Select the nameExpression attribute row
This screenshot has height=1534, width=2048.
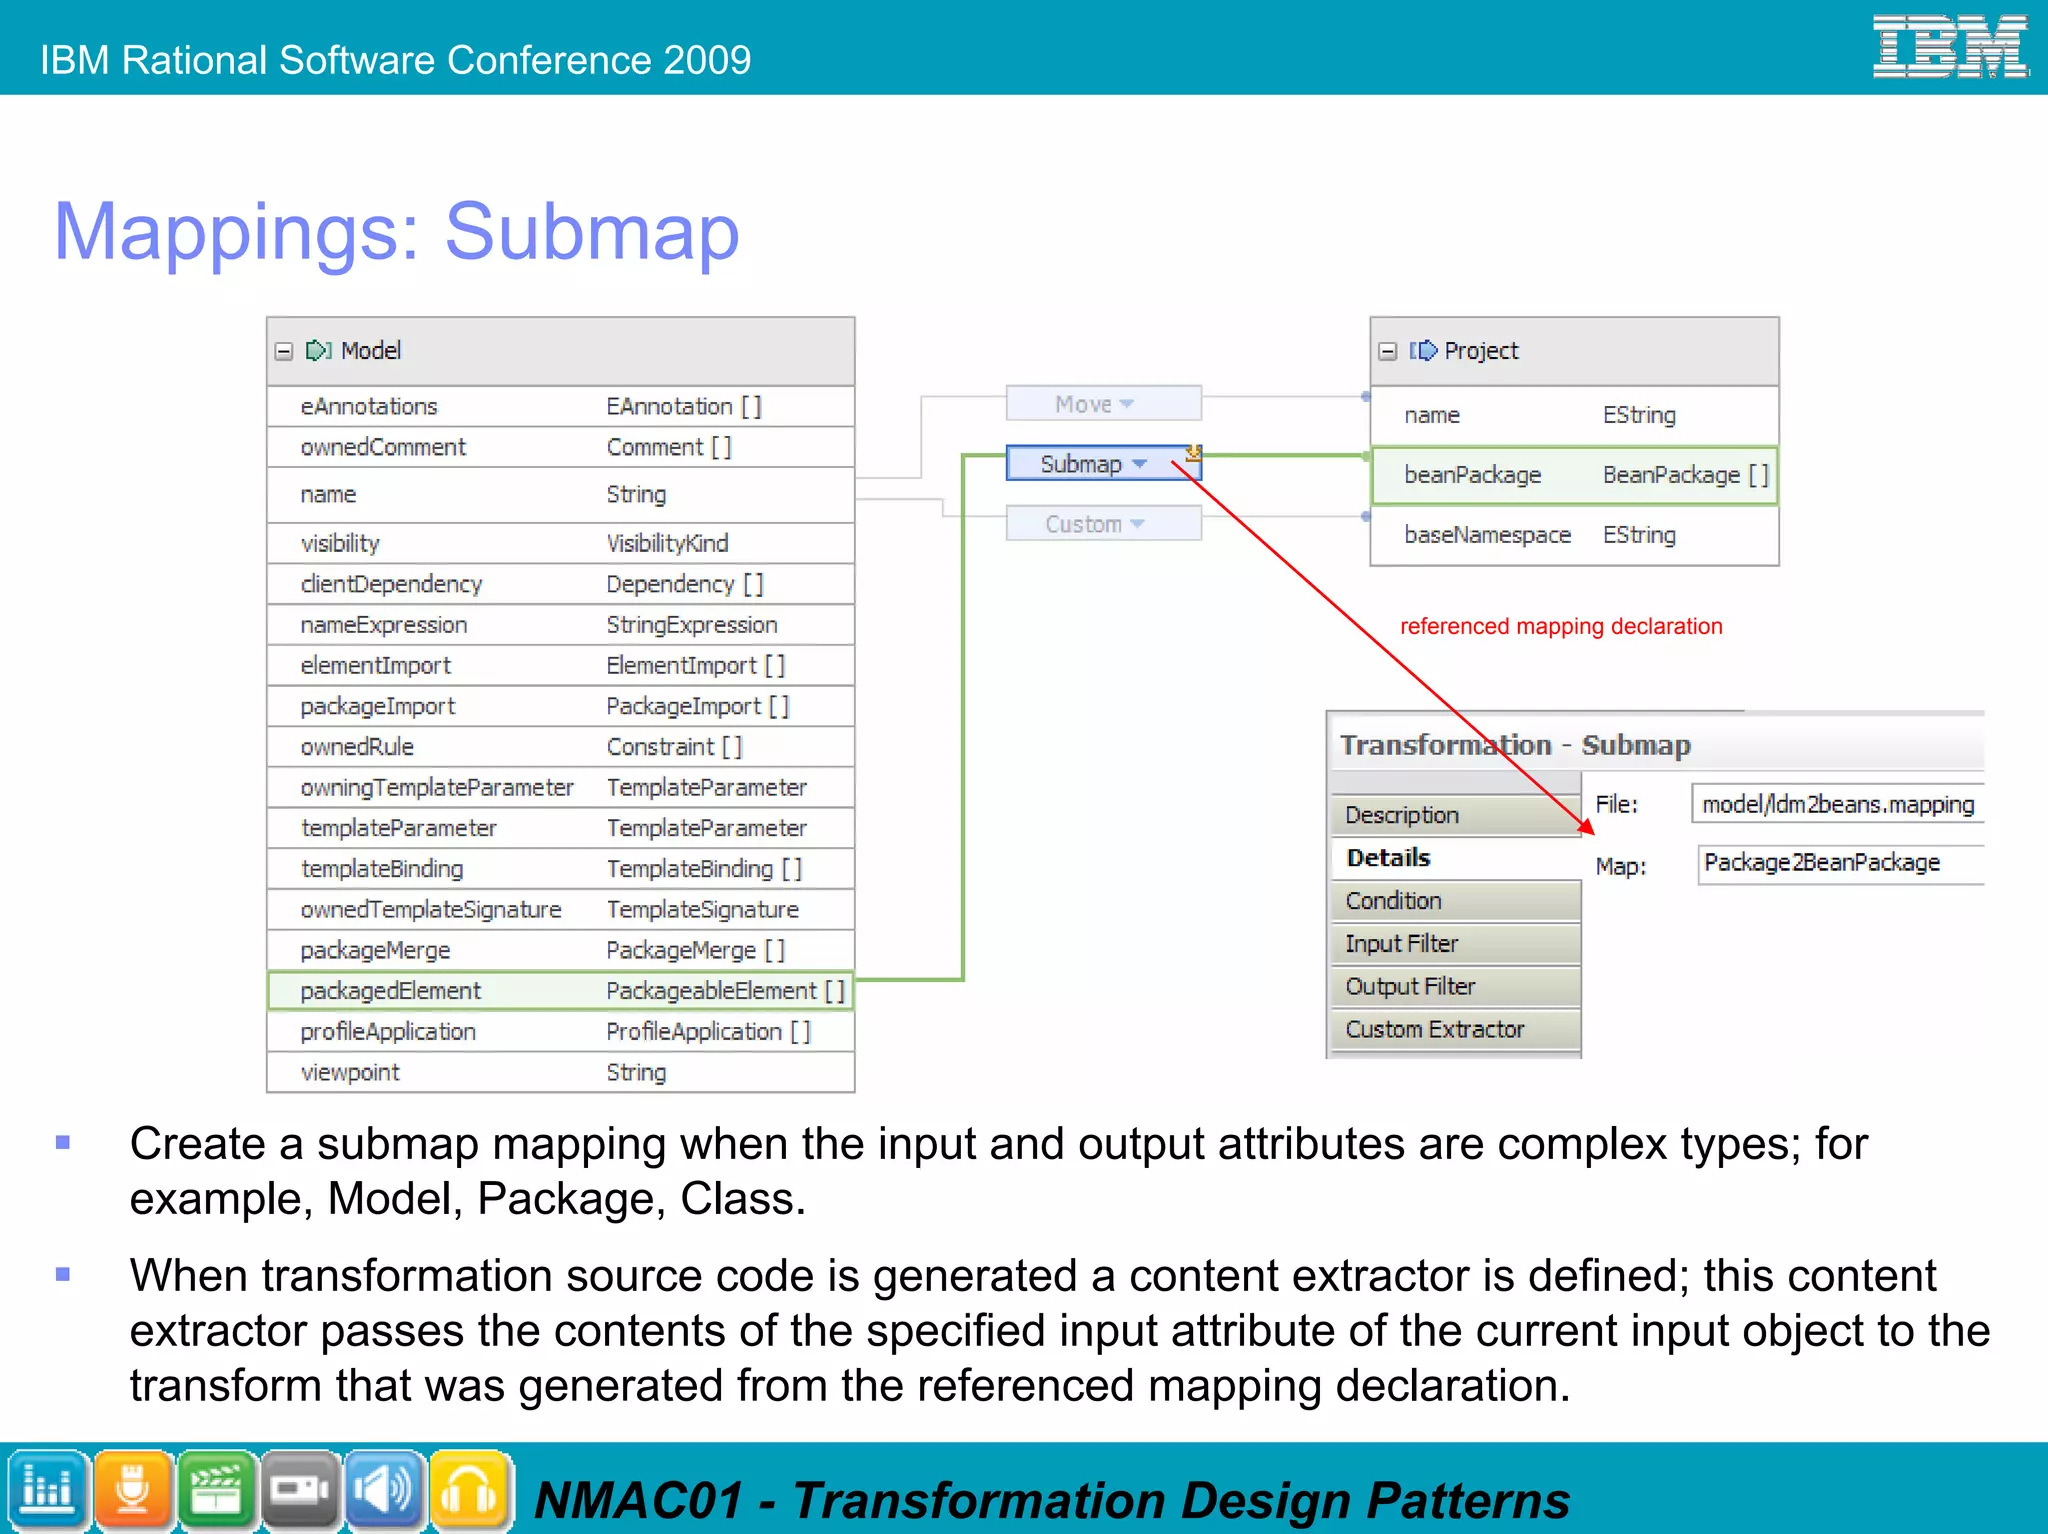[x=561, y=625]
